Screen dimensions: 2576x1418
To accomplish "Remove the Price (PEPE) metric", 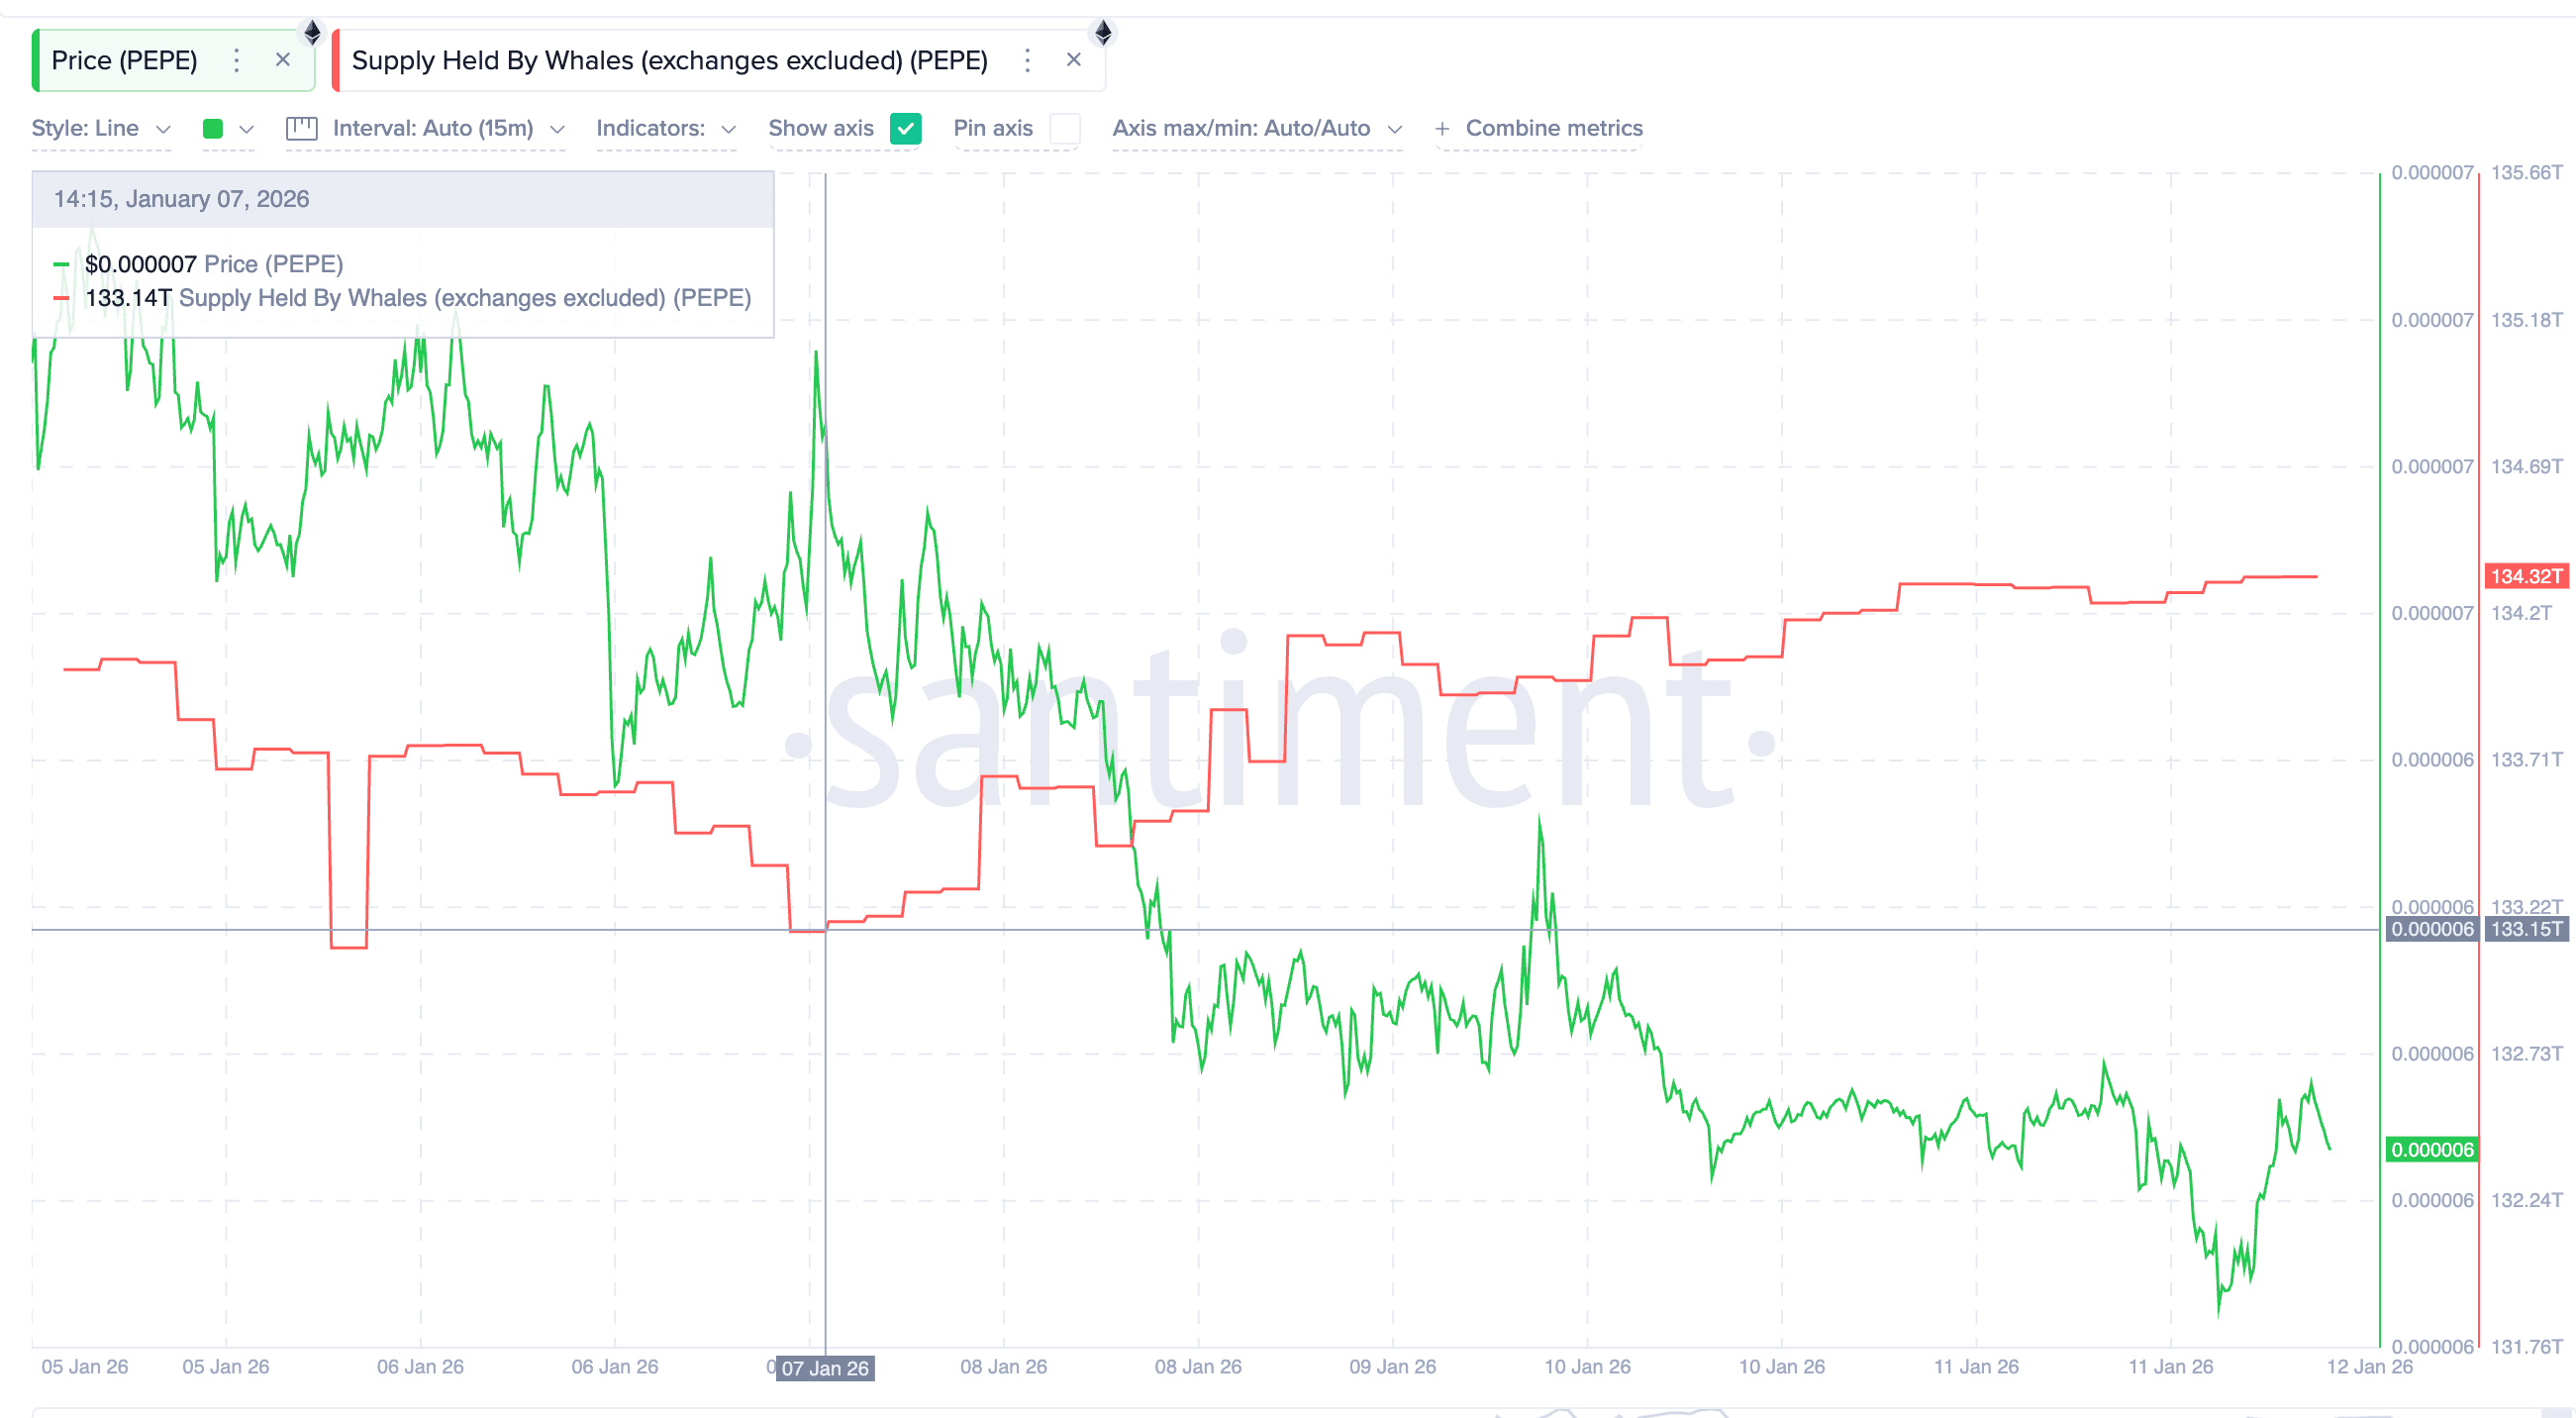I will pos(283,60).
